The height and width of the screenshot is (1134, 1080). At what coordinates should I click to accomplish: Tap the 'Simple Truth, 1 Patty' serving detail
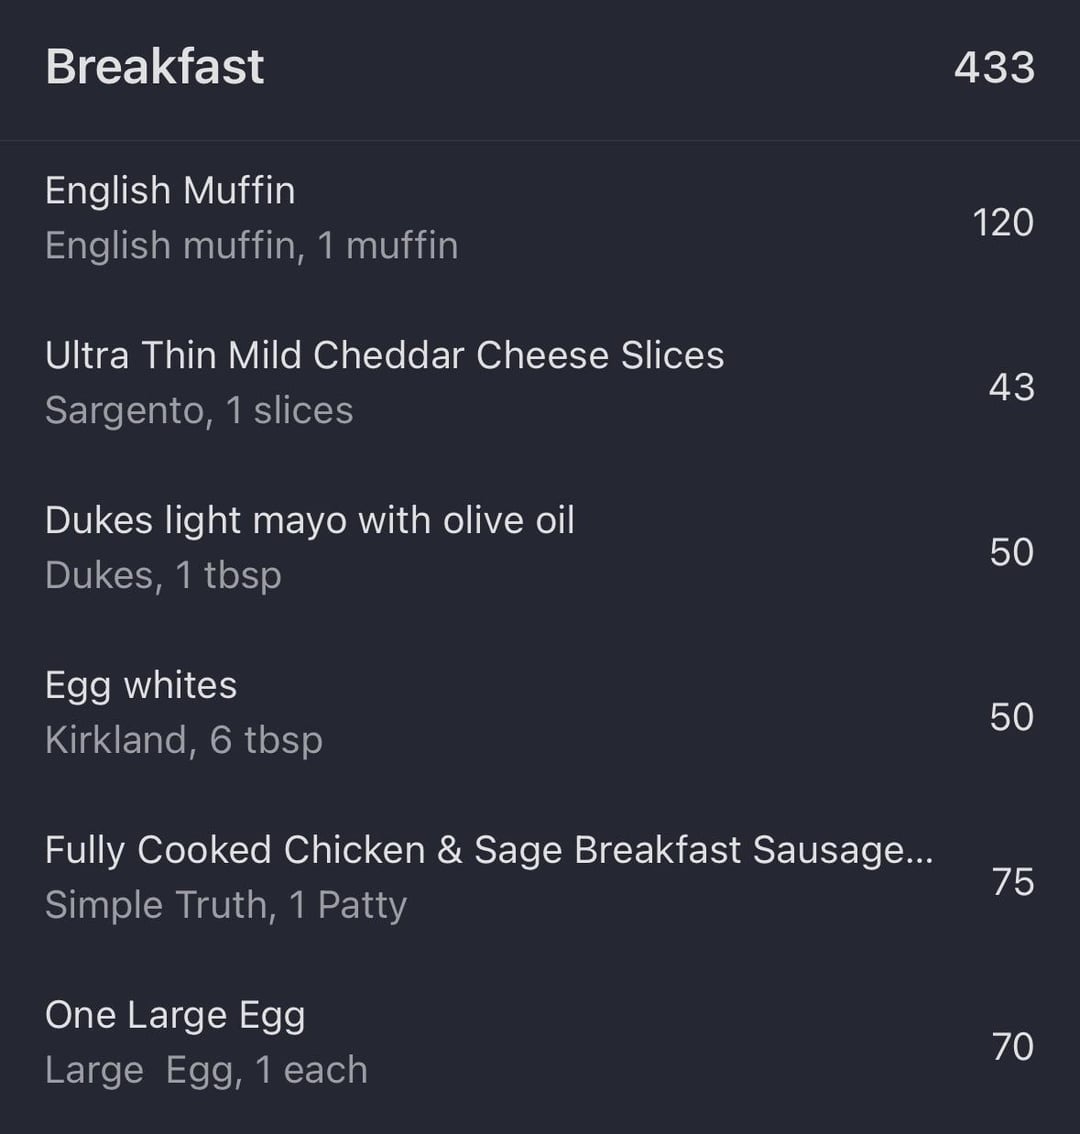point(226,905)
